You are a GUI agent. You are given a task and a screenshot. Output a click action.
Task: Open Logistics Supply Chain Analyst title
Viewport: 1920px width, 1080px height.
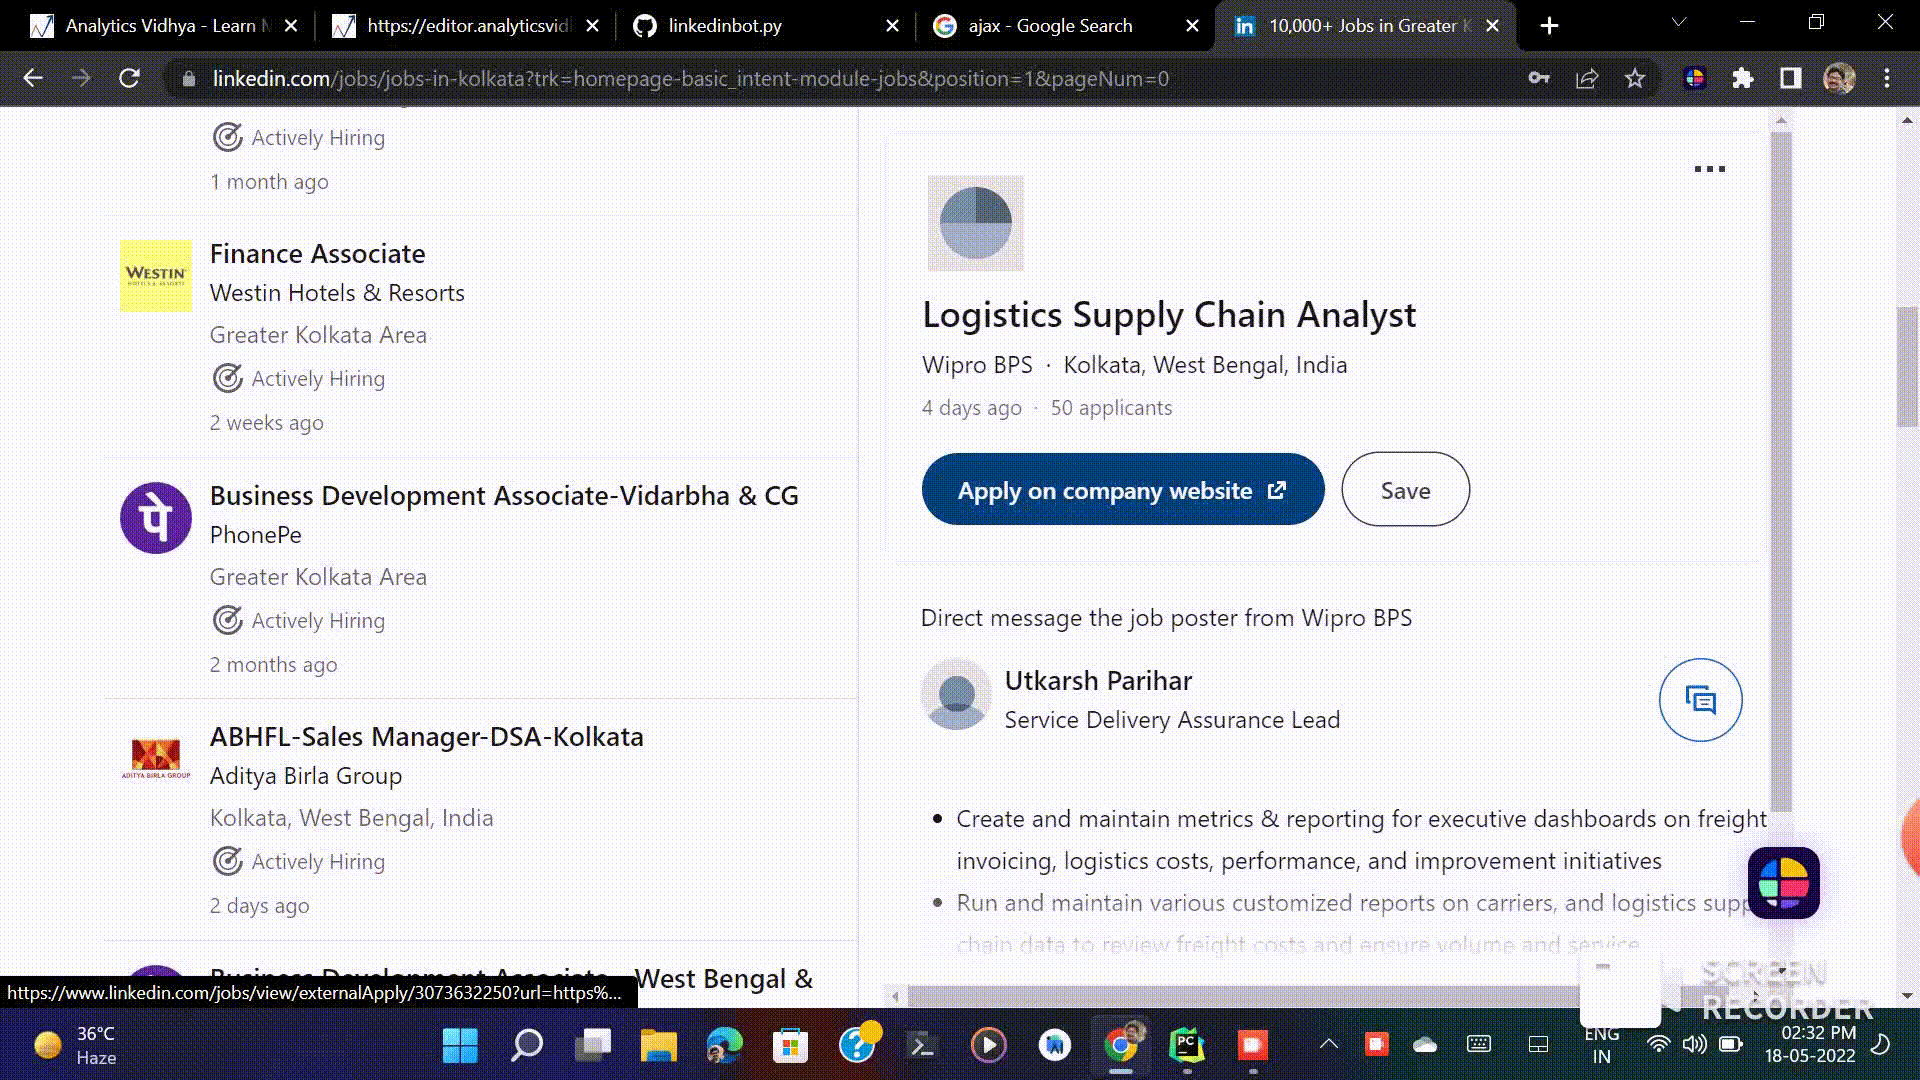tap(1169, 314)
